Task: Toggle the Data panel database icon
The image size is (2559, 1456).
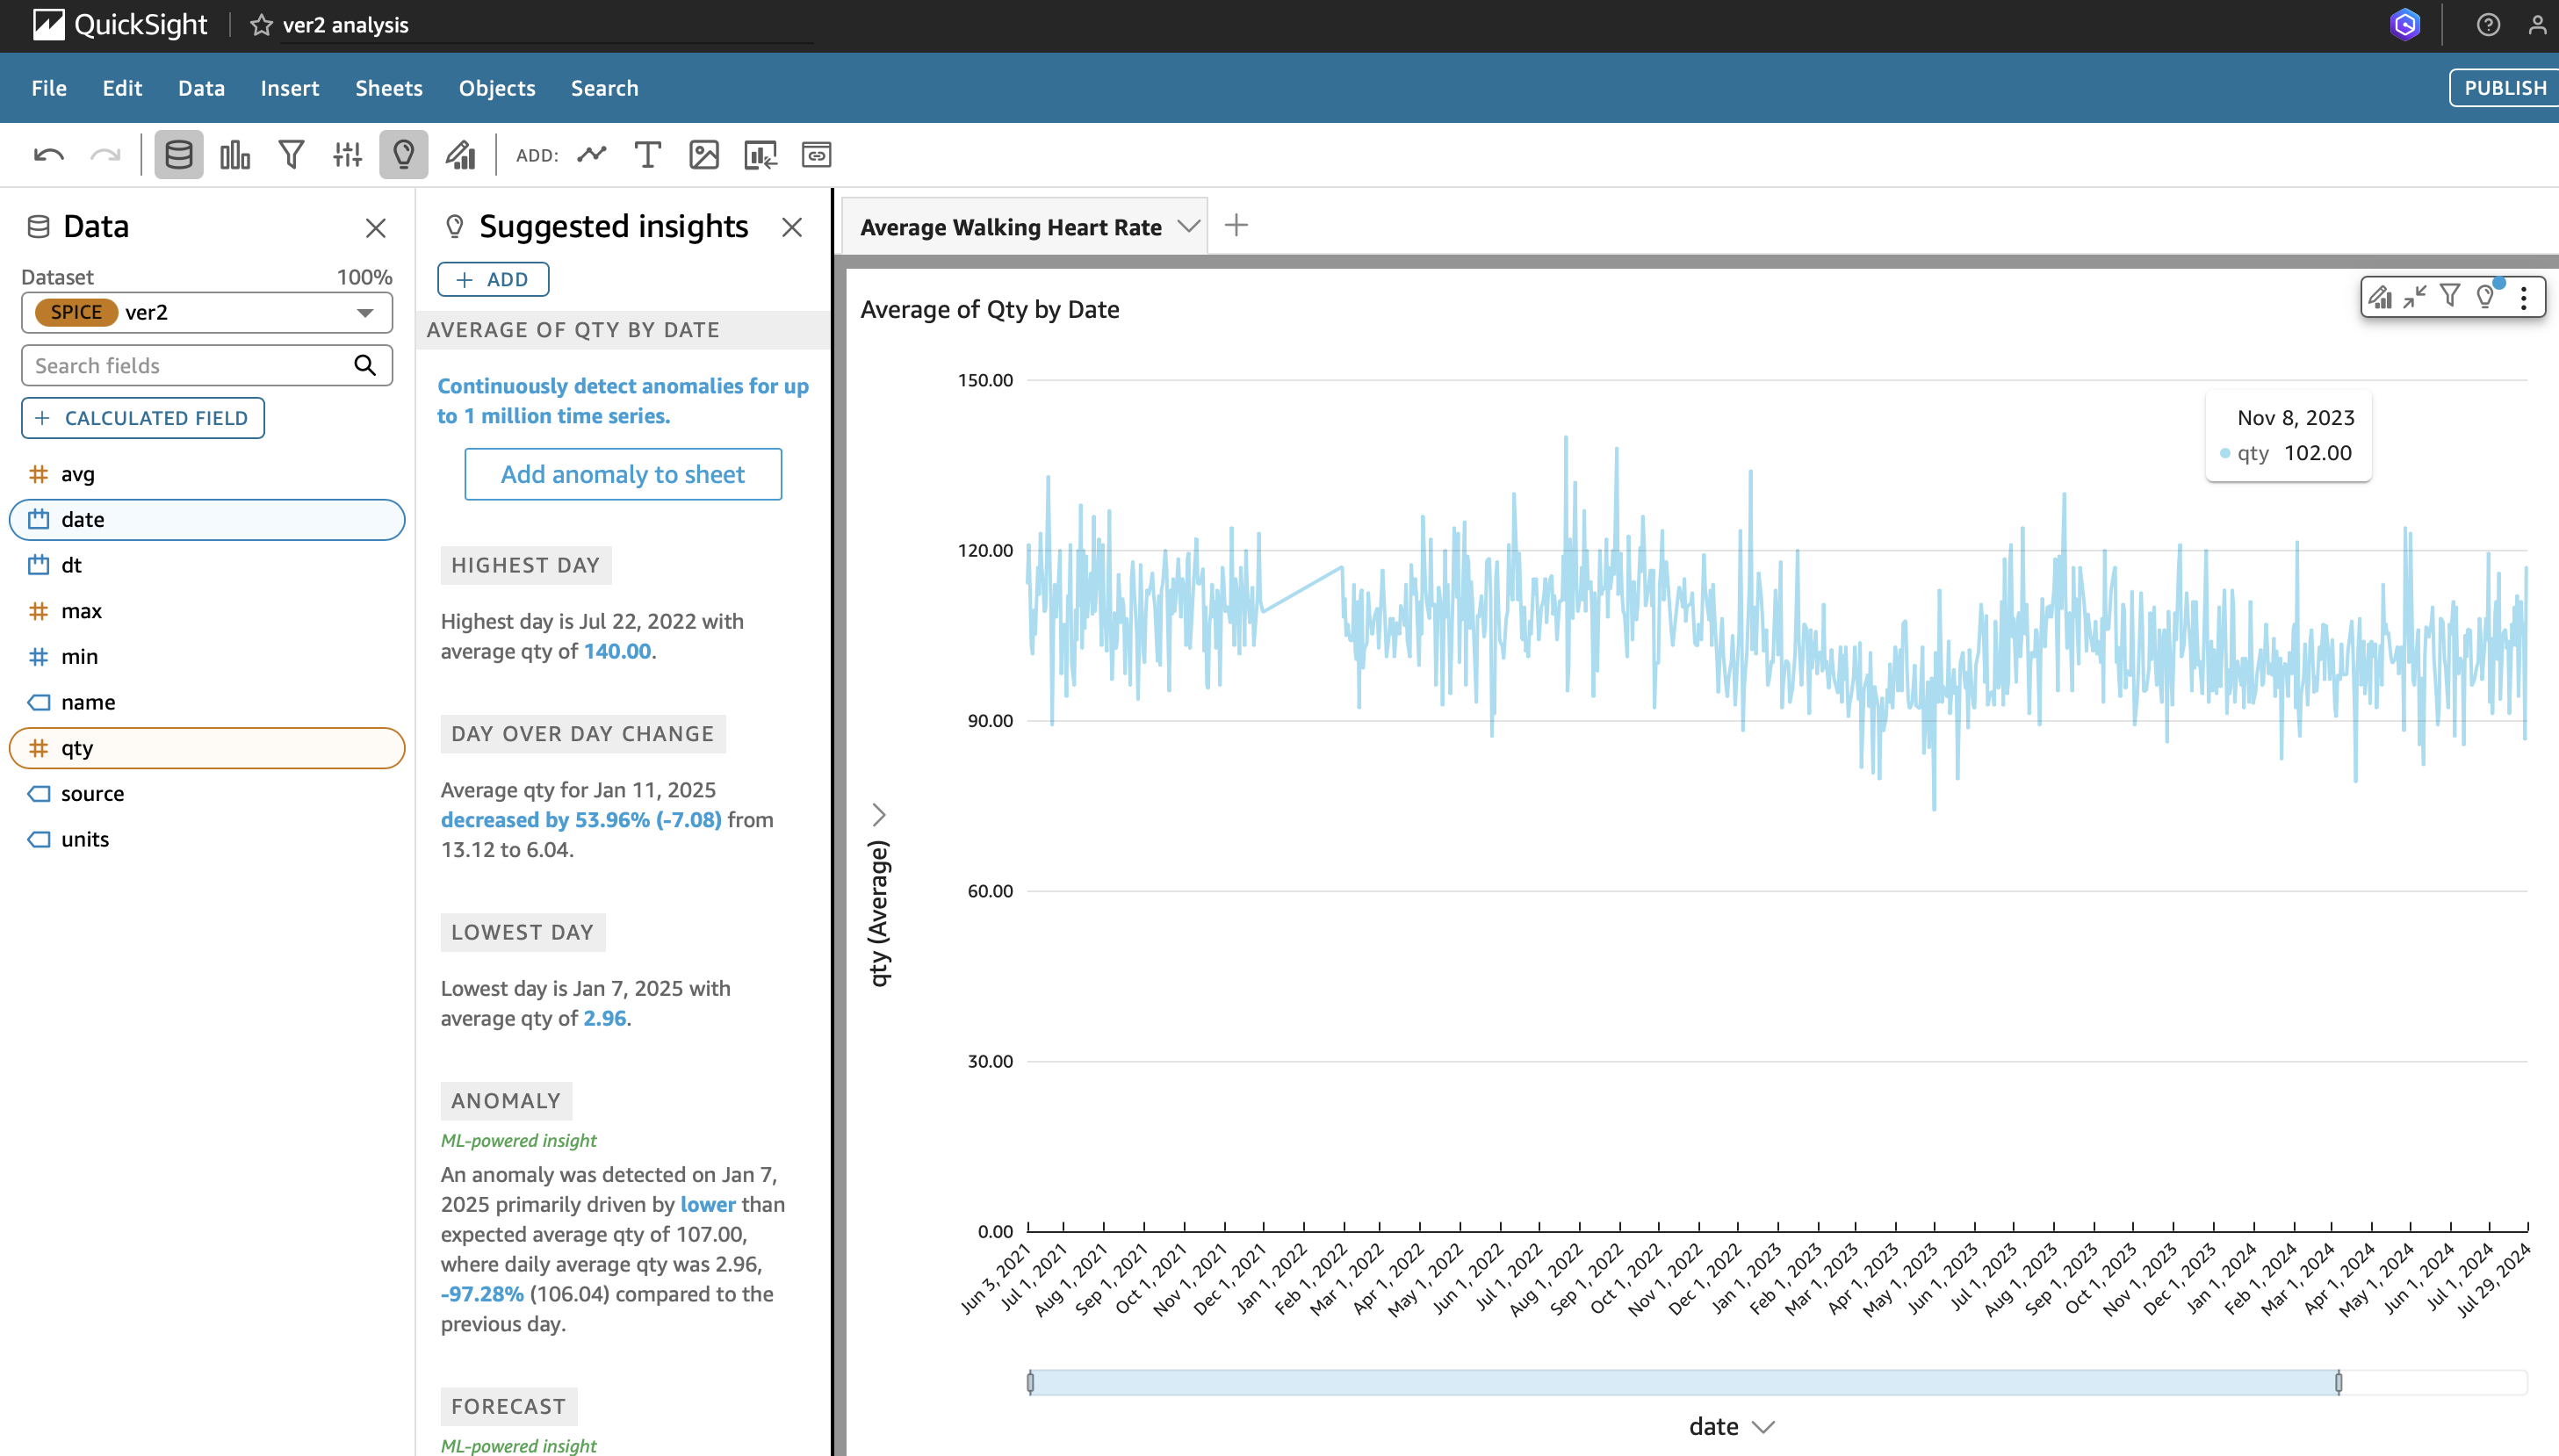Action: click(178, 155)
